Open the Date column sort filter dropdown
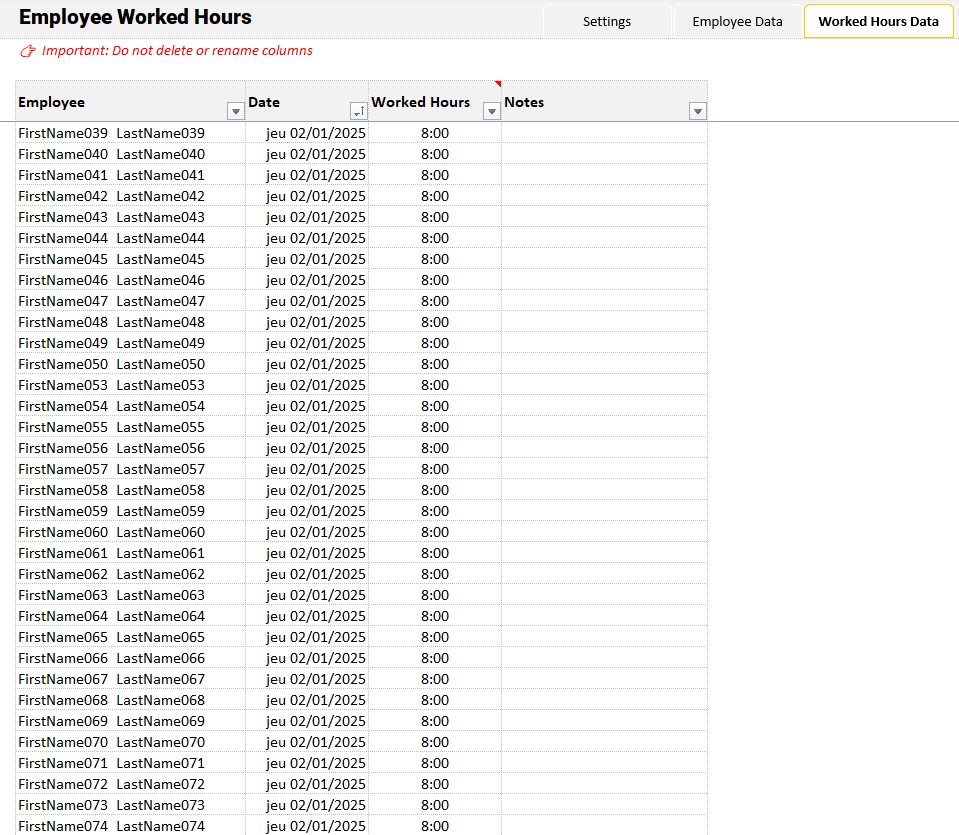 tap(358, 111)
